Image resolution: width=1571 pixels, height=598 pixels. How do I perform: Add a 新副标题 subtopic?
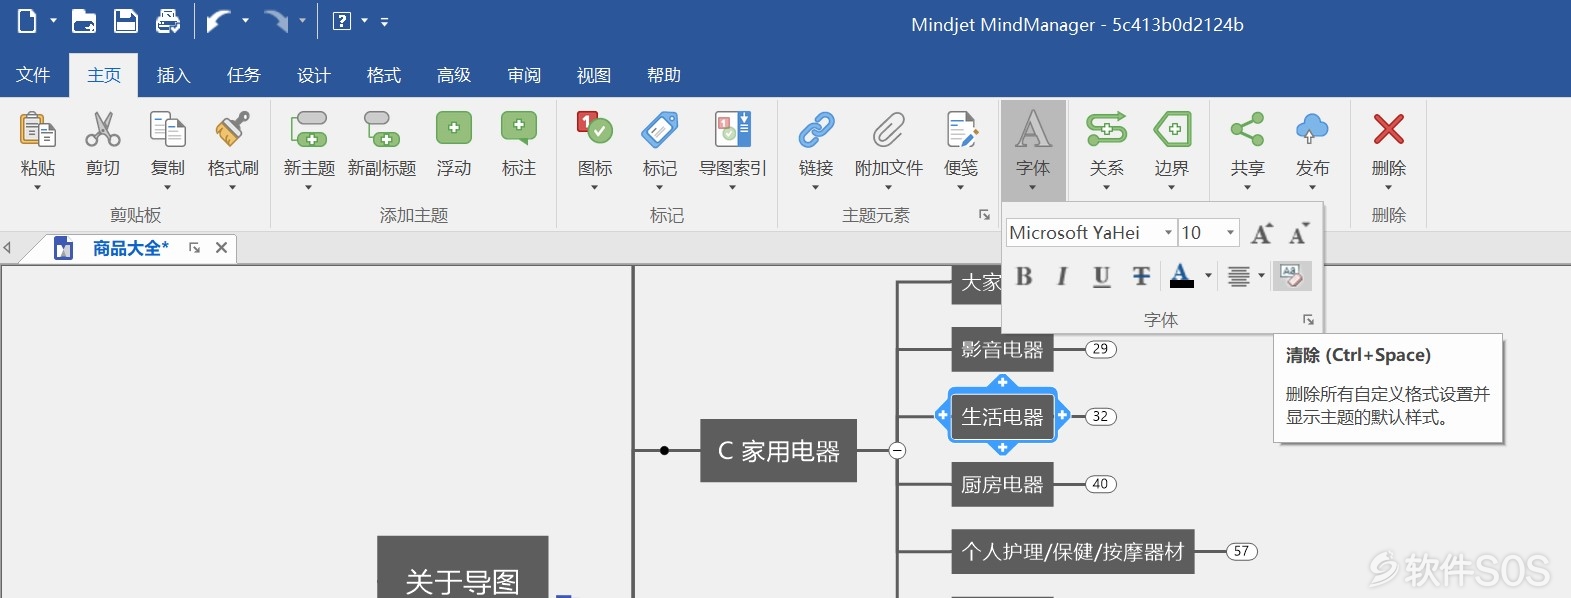pyautogui.click(x=382, y=144)
